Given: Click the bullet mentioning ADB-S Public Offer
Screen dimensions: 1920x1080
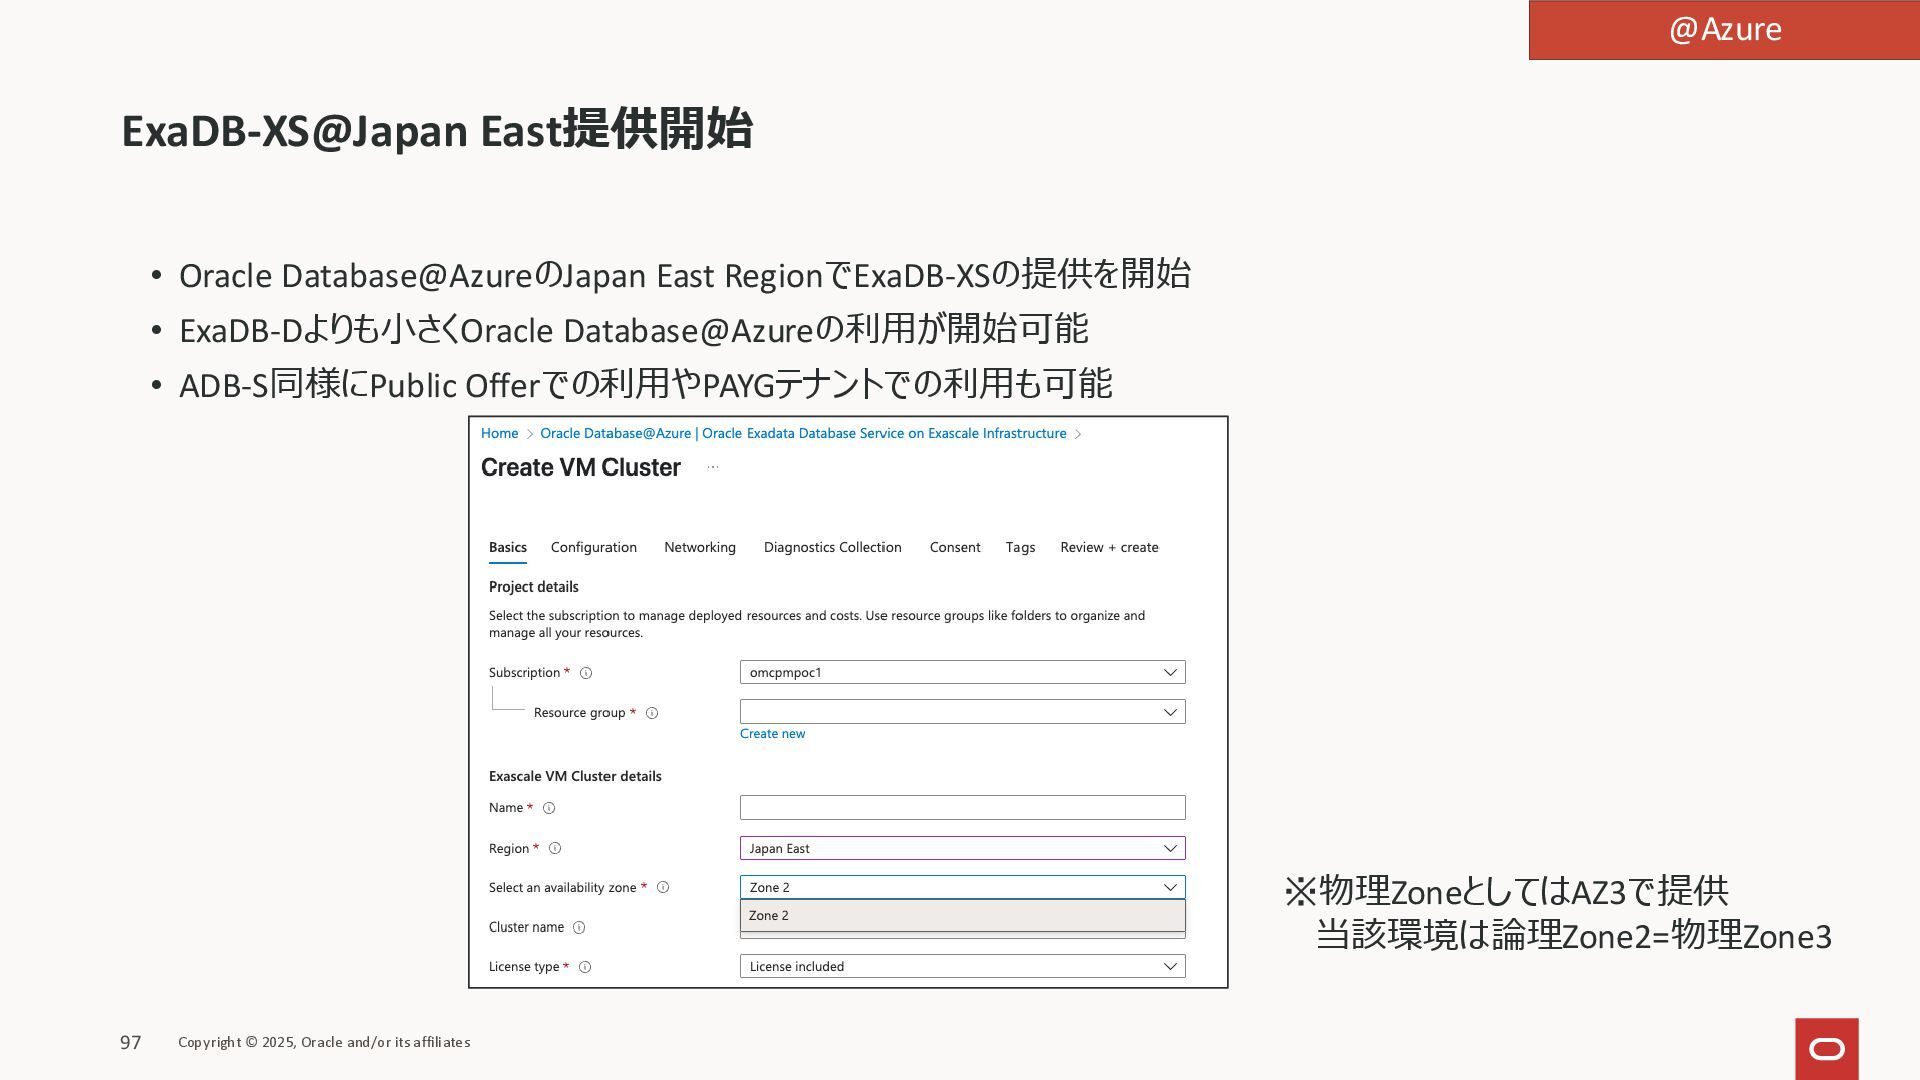Looking at the screenshot, I should pos(646,384).
